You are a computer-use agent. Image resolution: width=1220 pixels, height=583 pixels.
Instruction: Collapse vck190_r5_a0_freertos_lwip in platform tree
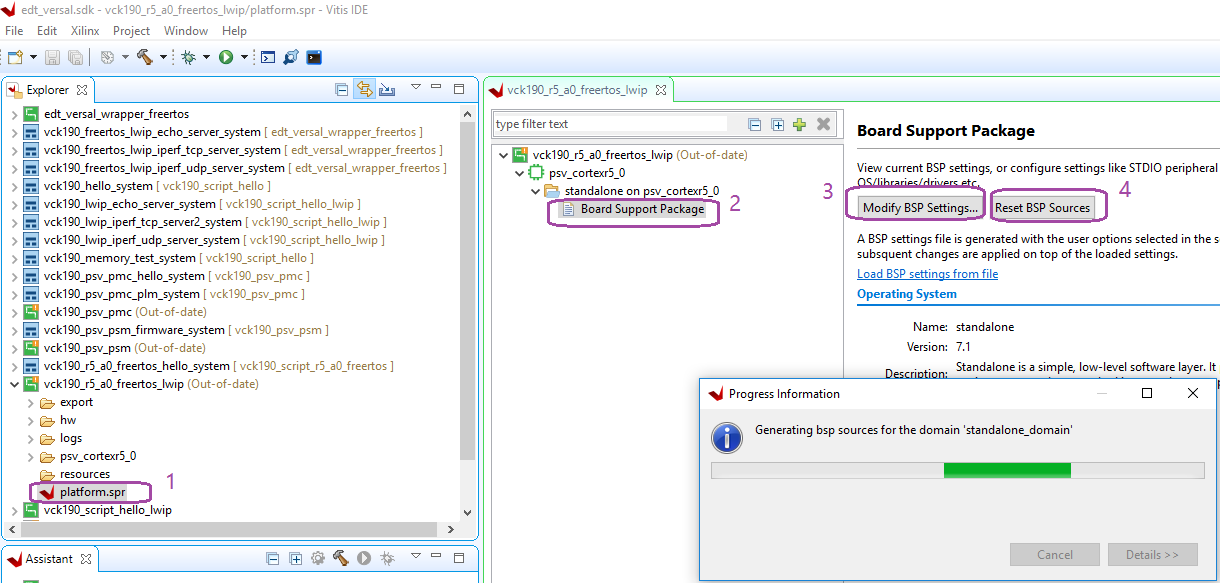click(x=503, y=155)
